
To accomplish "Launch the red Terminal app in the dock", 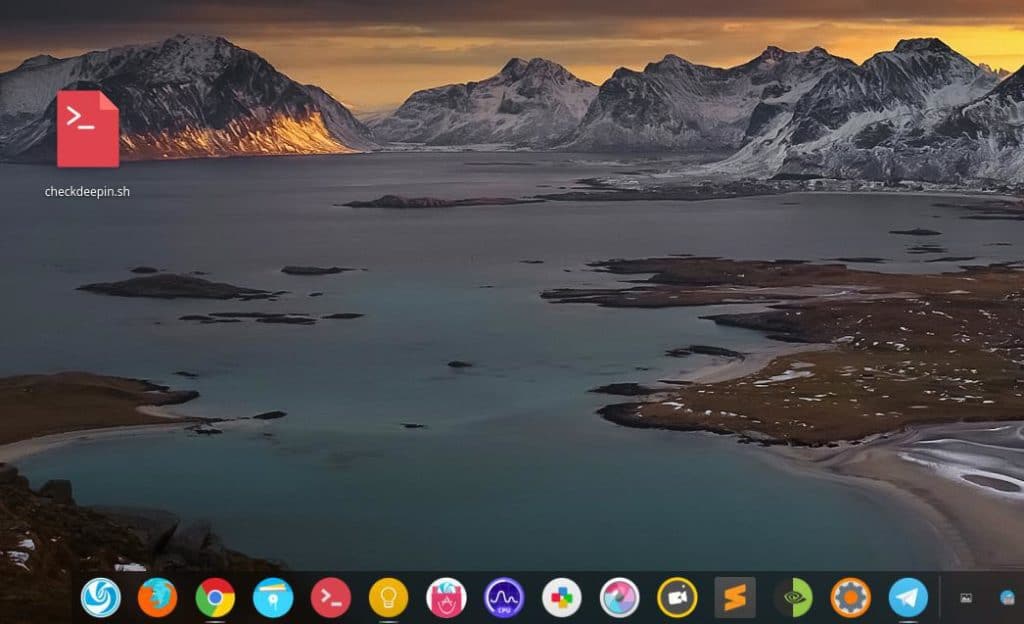I will point(330,597).
